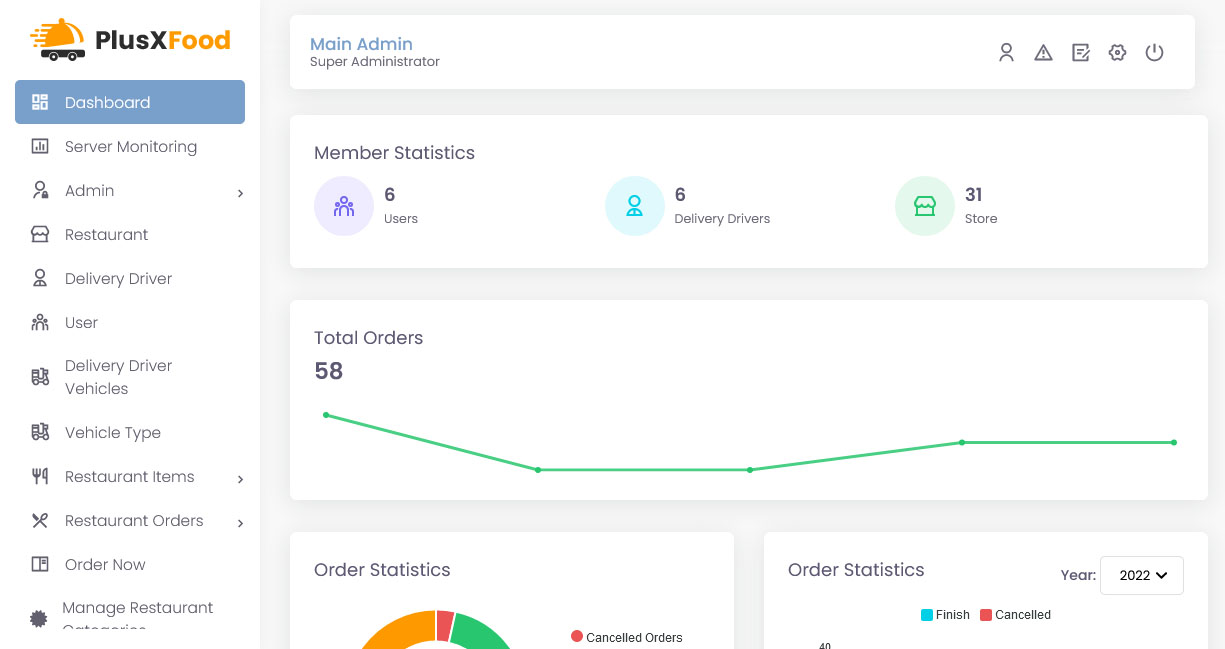Click the Restaurant Items fork-knife icon
This screenshot has width=1225, height=649.
40,476
